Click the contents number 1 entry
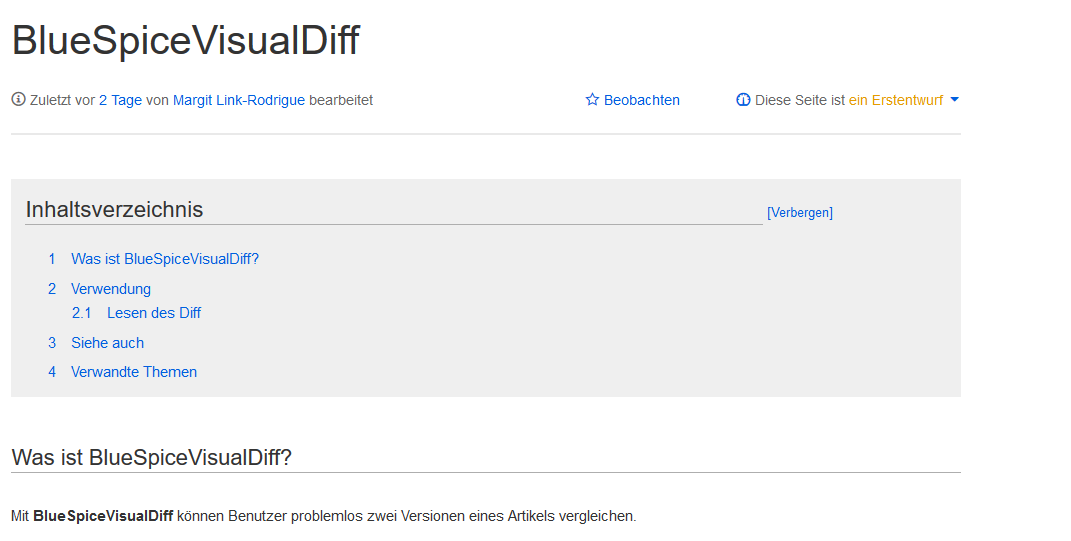Image resolution: width=1071 pixels, height=541 pixels. pyautogui.click(x=52, y=259)
